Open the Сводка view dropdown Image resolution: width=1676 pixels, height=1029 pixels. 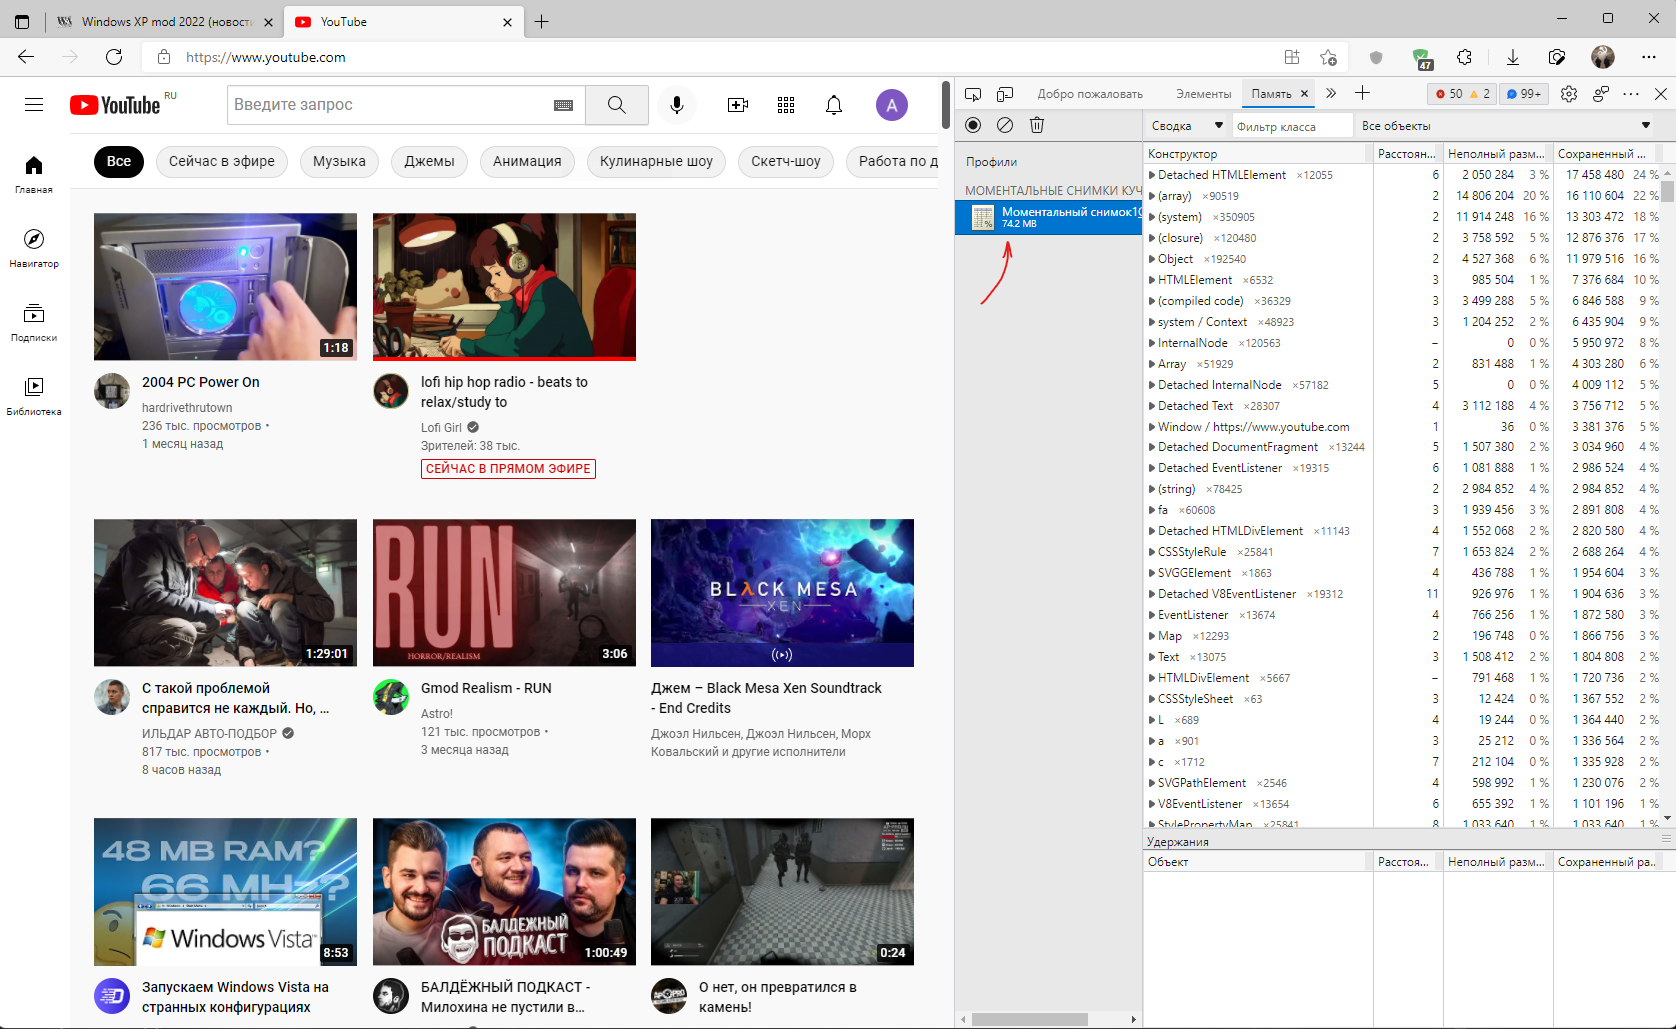[1186, 126]
